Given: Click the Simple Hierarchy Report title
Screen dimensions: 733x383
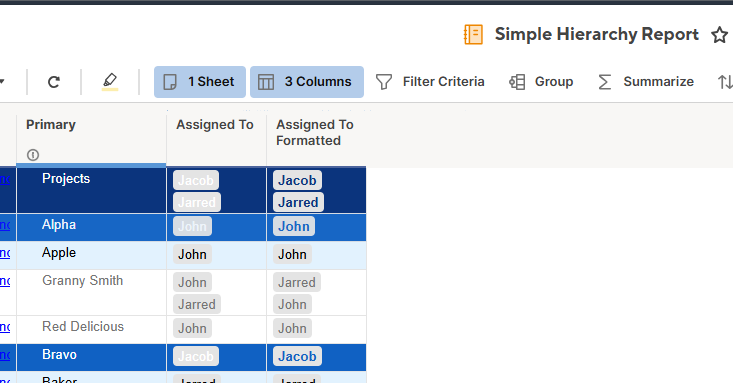Looking at the screenshot, I should (596, 35).
